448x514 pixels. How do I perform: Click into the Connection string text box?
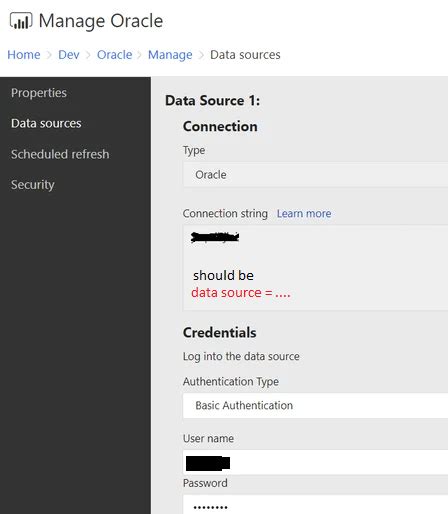click(315, 268)
